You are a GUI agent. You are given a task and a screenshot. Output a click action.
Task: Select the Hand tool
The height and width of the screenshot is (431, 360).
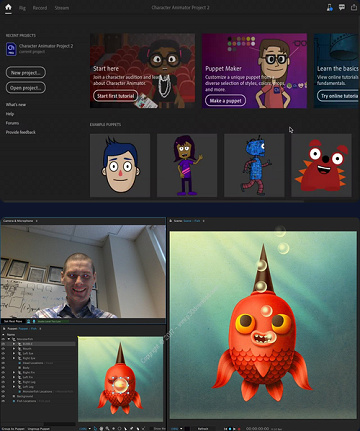[101, 429]
